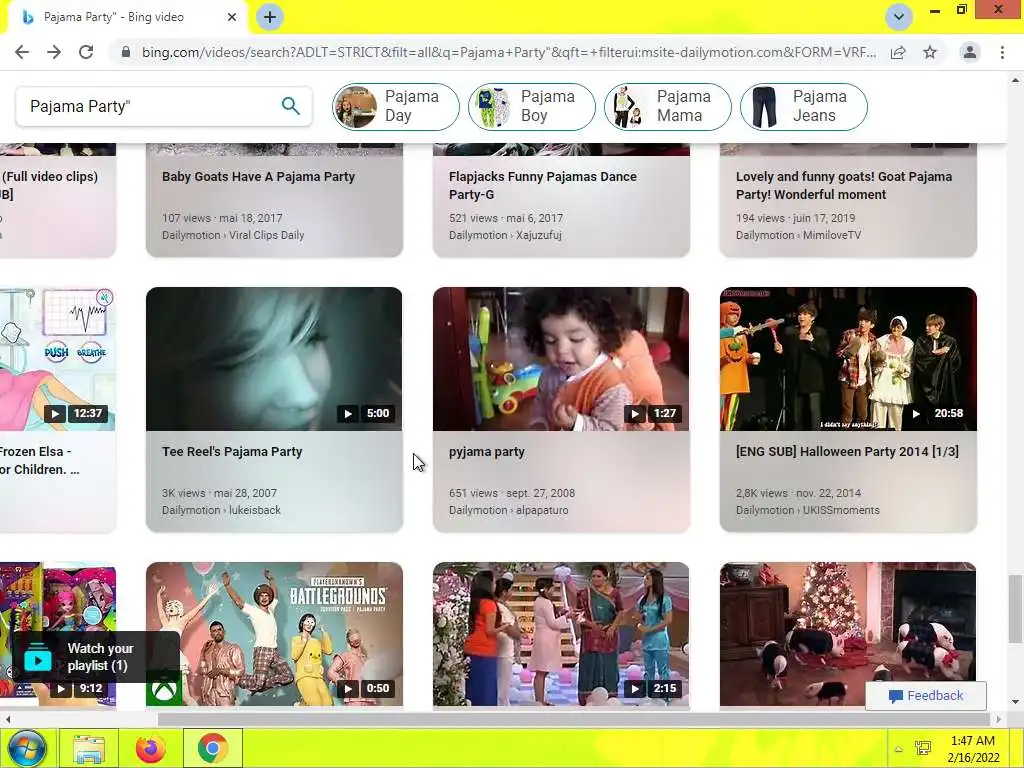1024x768 pixels.
Task: Select the Pajama Jeans suggestion chip
Action: click(x=804, y=106)
